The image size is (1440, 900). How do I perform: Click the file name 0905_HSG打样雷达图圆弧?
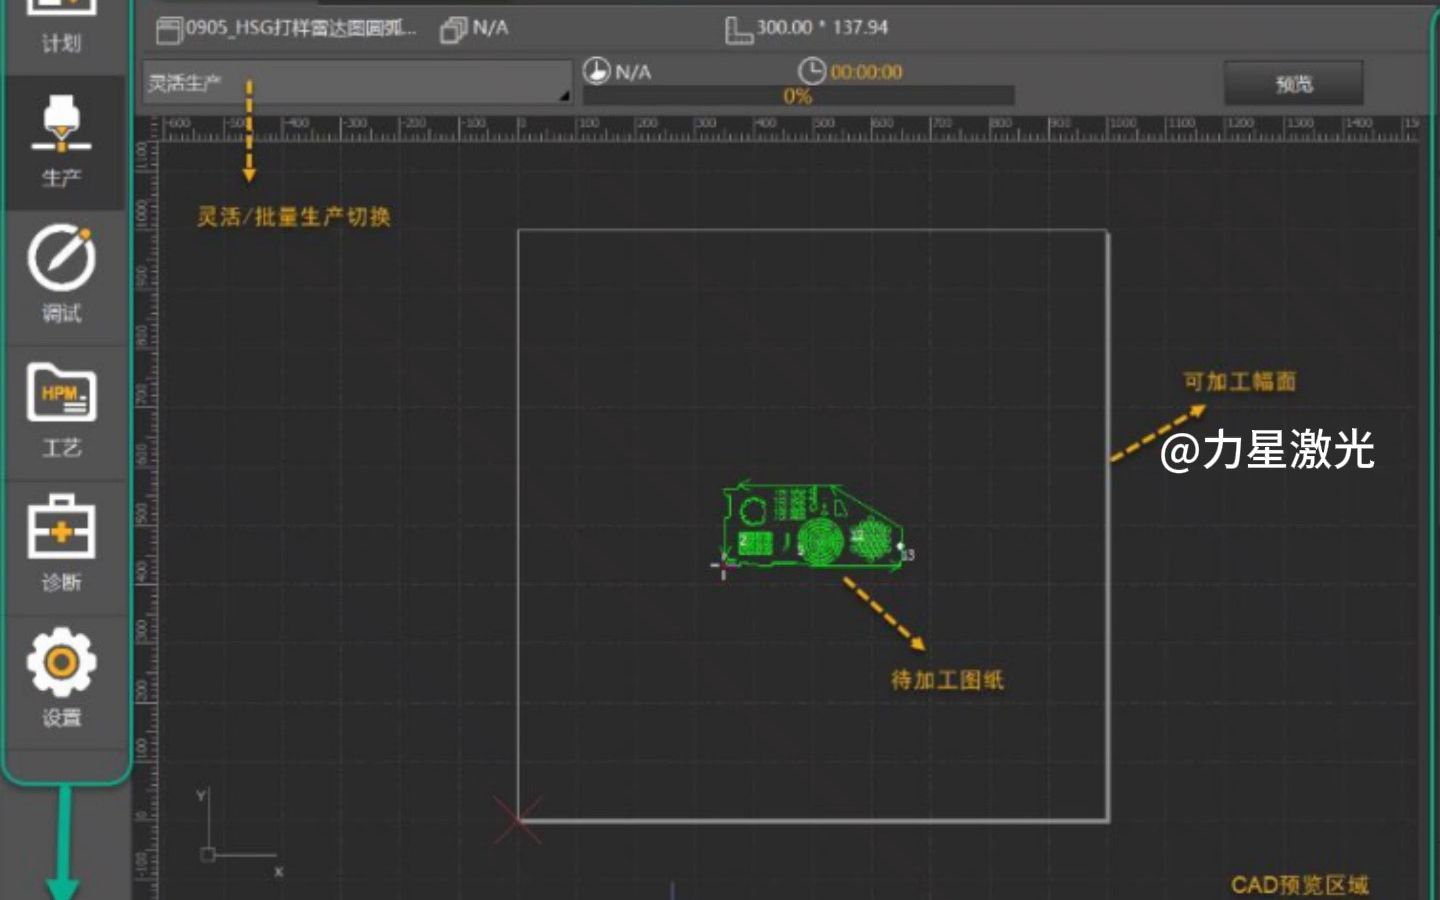click(301, 28)
